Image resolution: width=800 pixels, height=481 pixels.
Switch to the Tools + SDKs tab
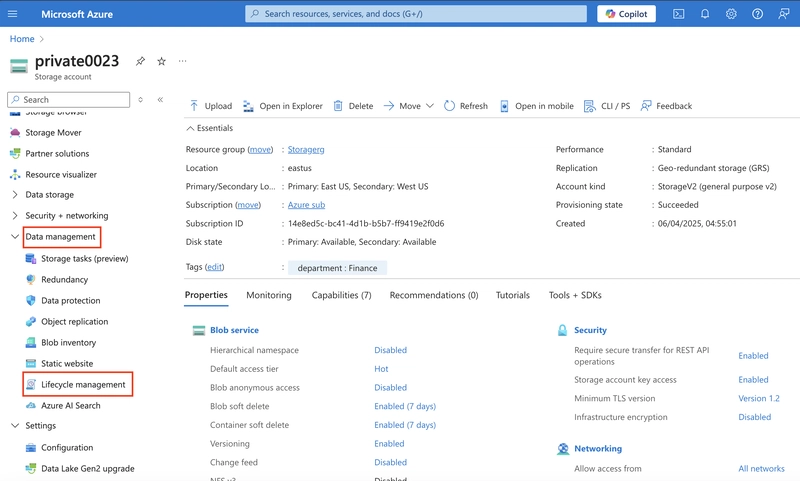575,295
